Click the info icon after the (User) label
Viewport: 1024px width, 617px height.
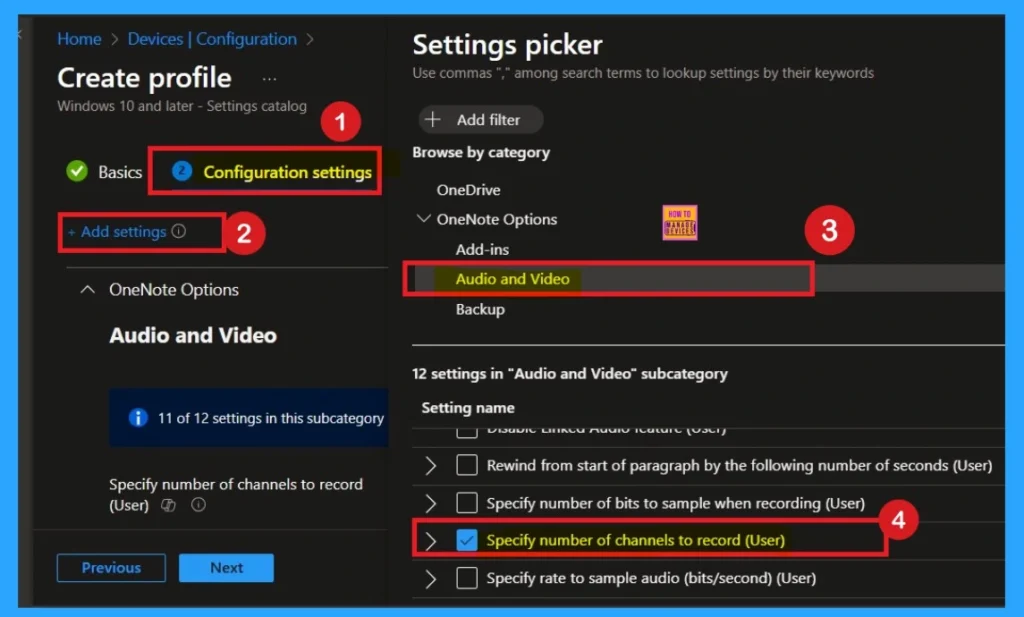[199, 505]
